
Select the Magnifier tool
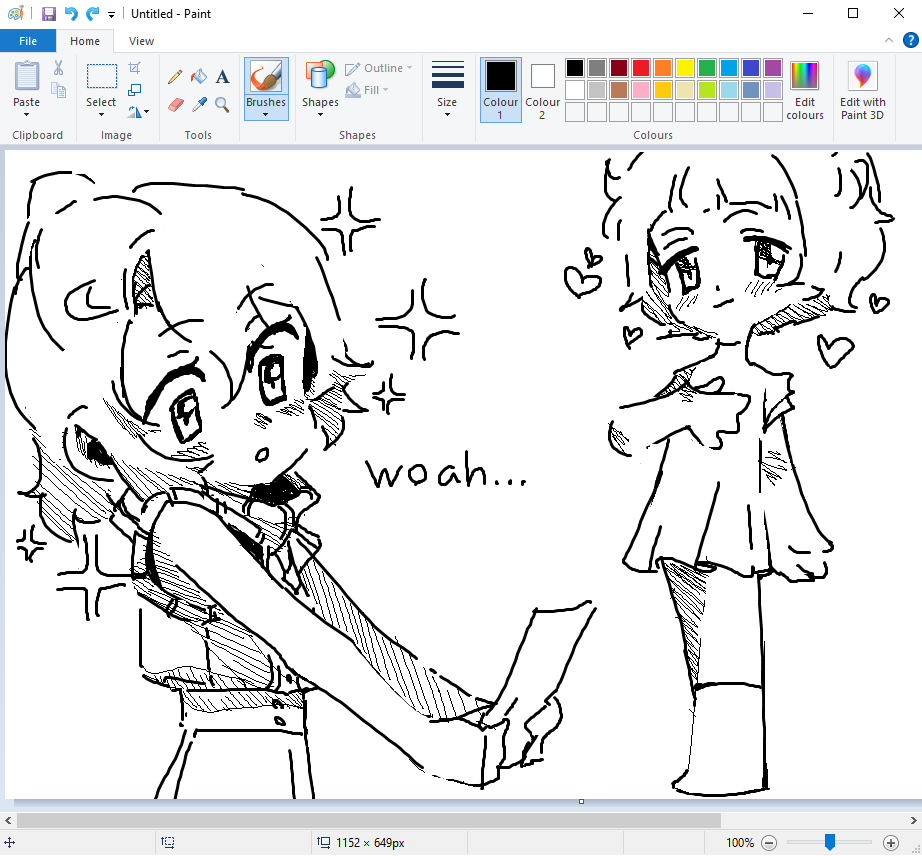point(222,105)
